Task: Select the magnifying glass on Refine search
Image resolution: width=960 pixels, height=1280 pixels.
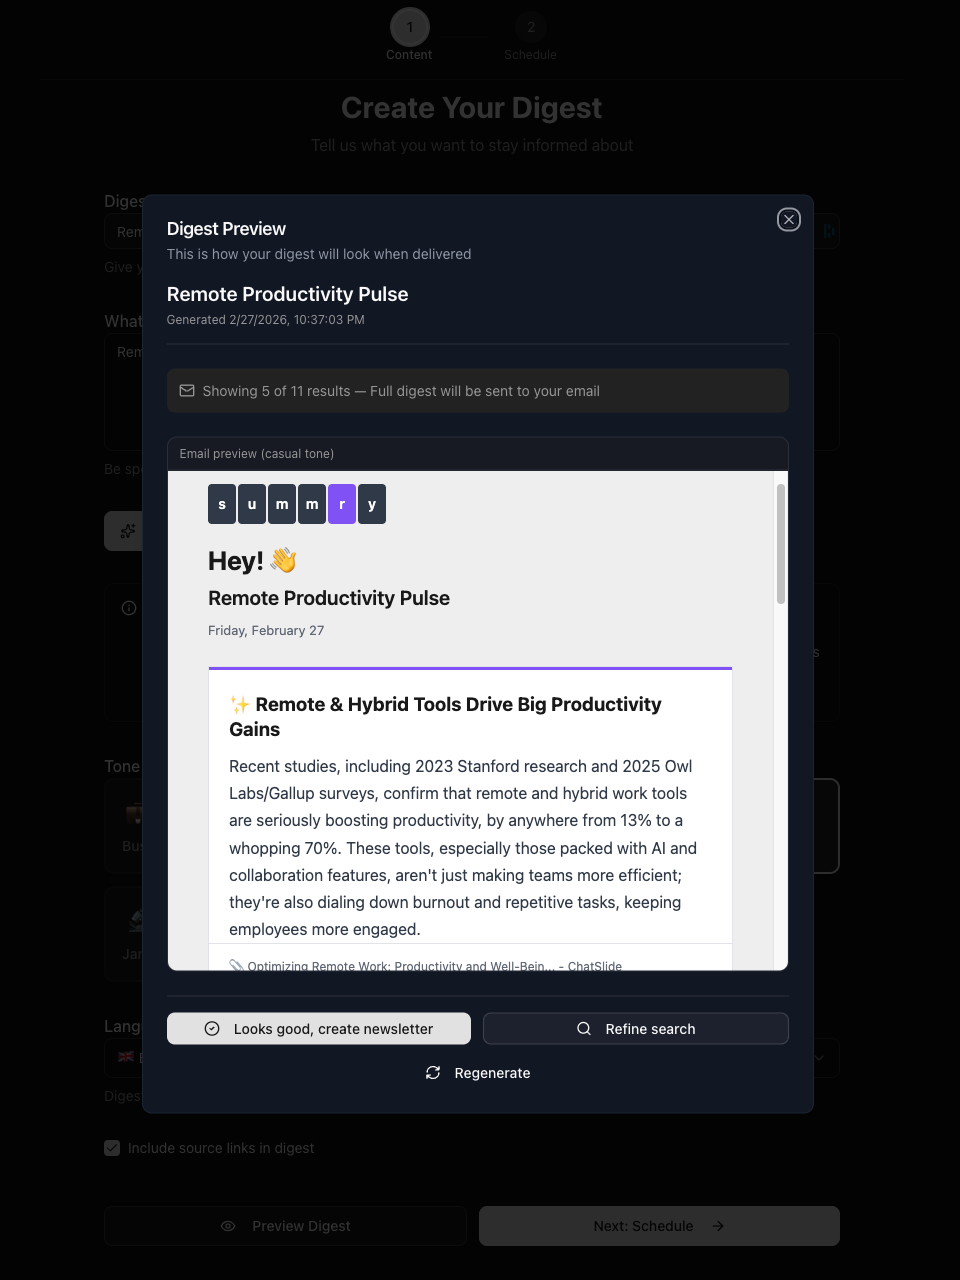Action: pos(583,1028)
